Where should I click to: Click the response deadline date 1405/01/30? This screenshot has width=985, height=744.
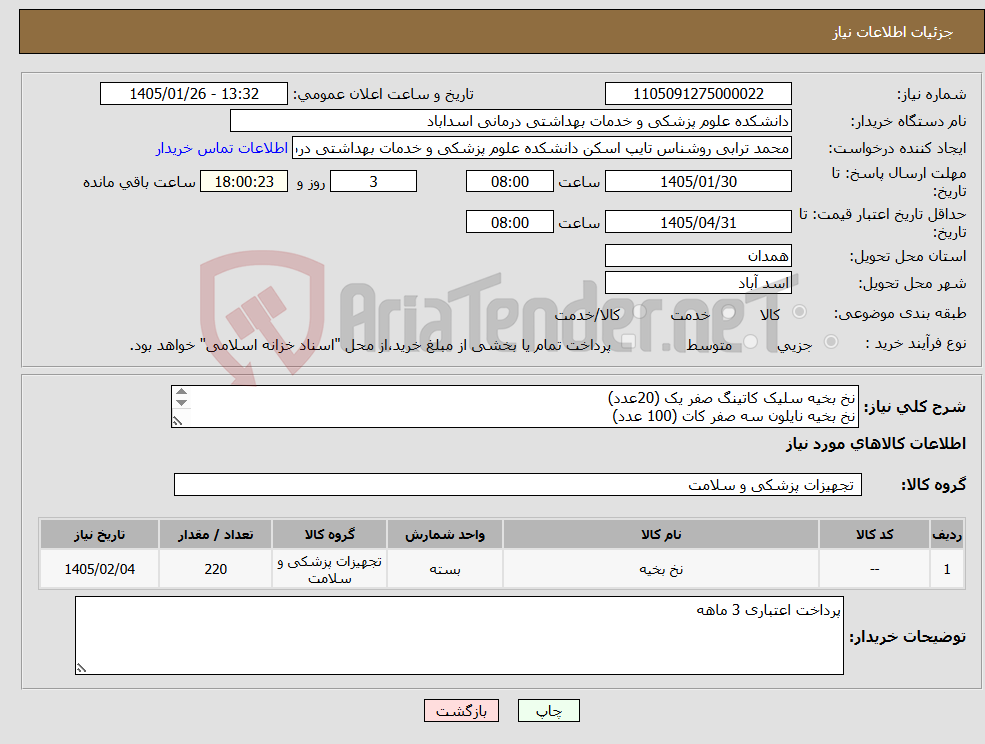point(698,182)
